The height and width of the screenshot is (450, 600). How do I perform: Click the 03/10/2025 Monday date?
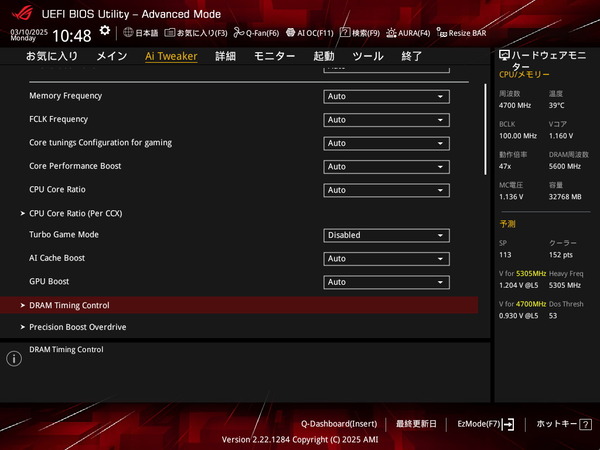[x=29, y=35]
